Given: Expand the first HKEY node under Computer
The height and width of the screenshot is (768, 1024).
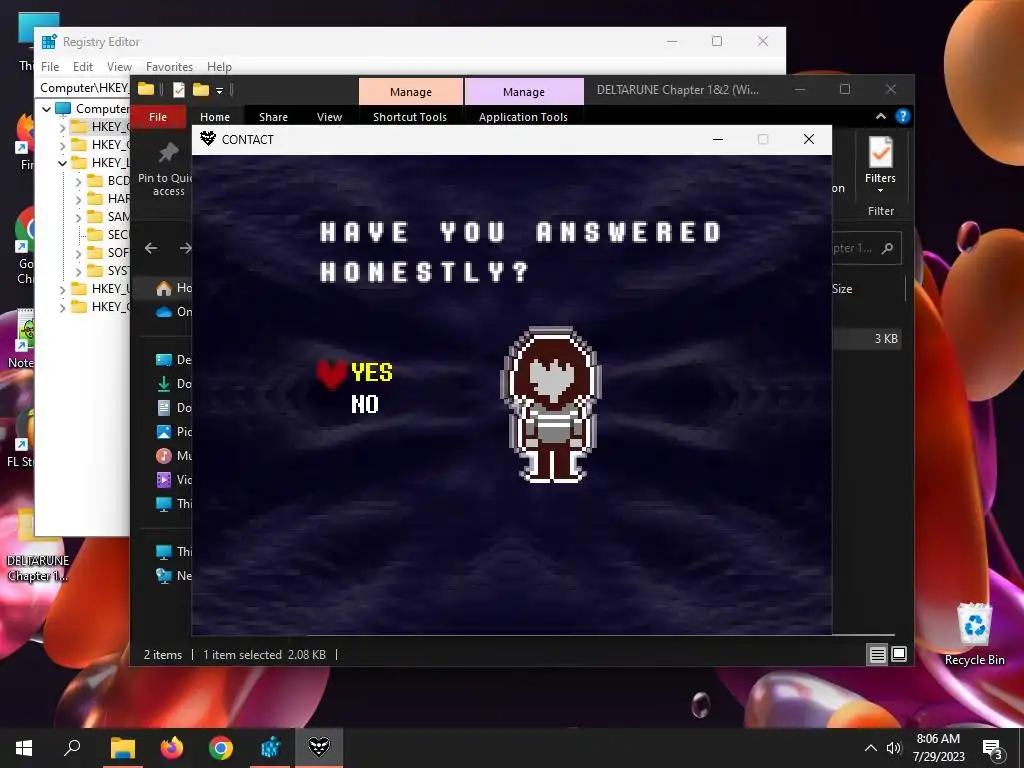Looking at the screenshot, I should tap(63, 127).
